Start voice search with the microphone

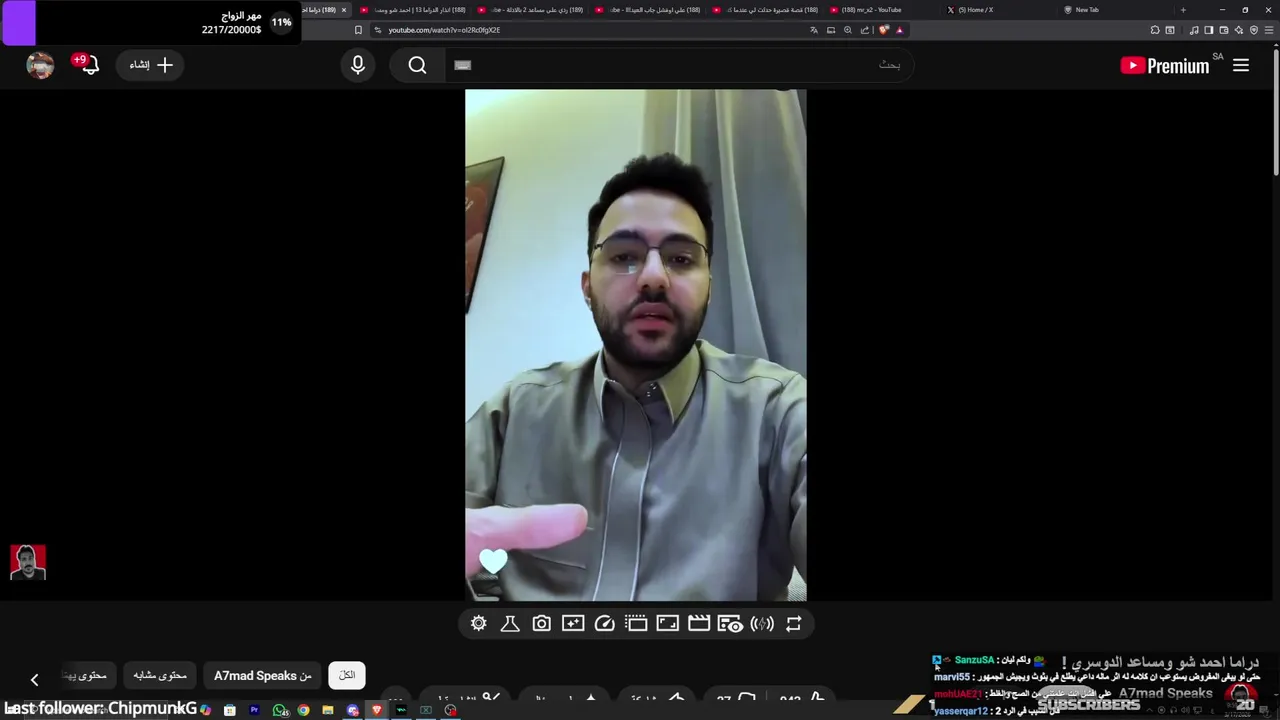pos(358,65)
